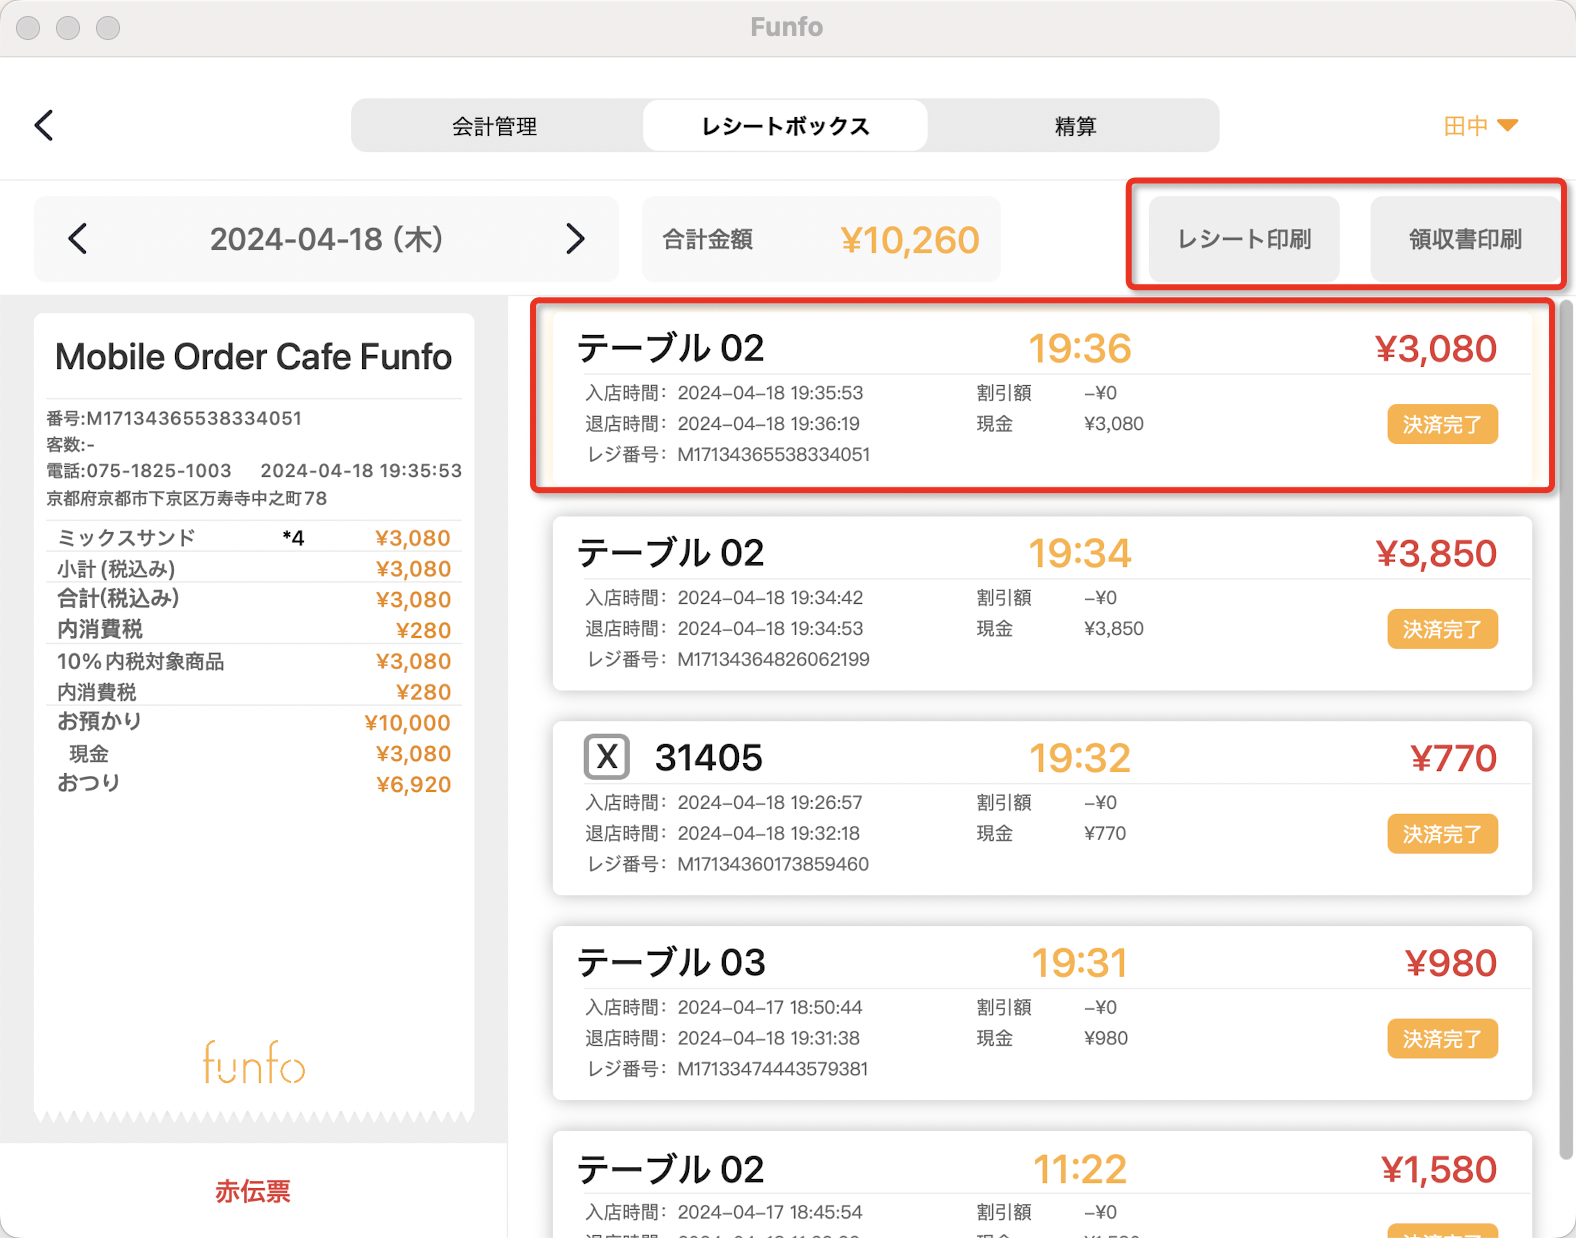Click the 合計金額 ¥10,260 total

[x=821, y=239]
